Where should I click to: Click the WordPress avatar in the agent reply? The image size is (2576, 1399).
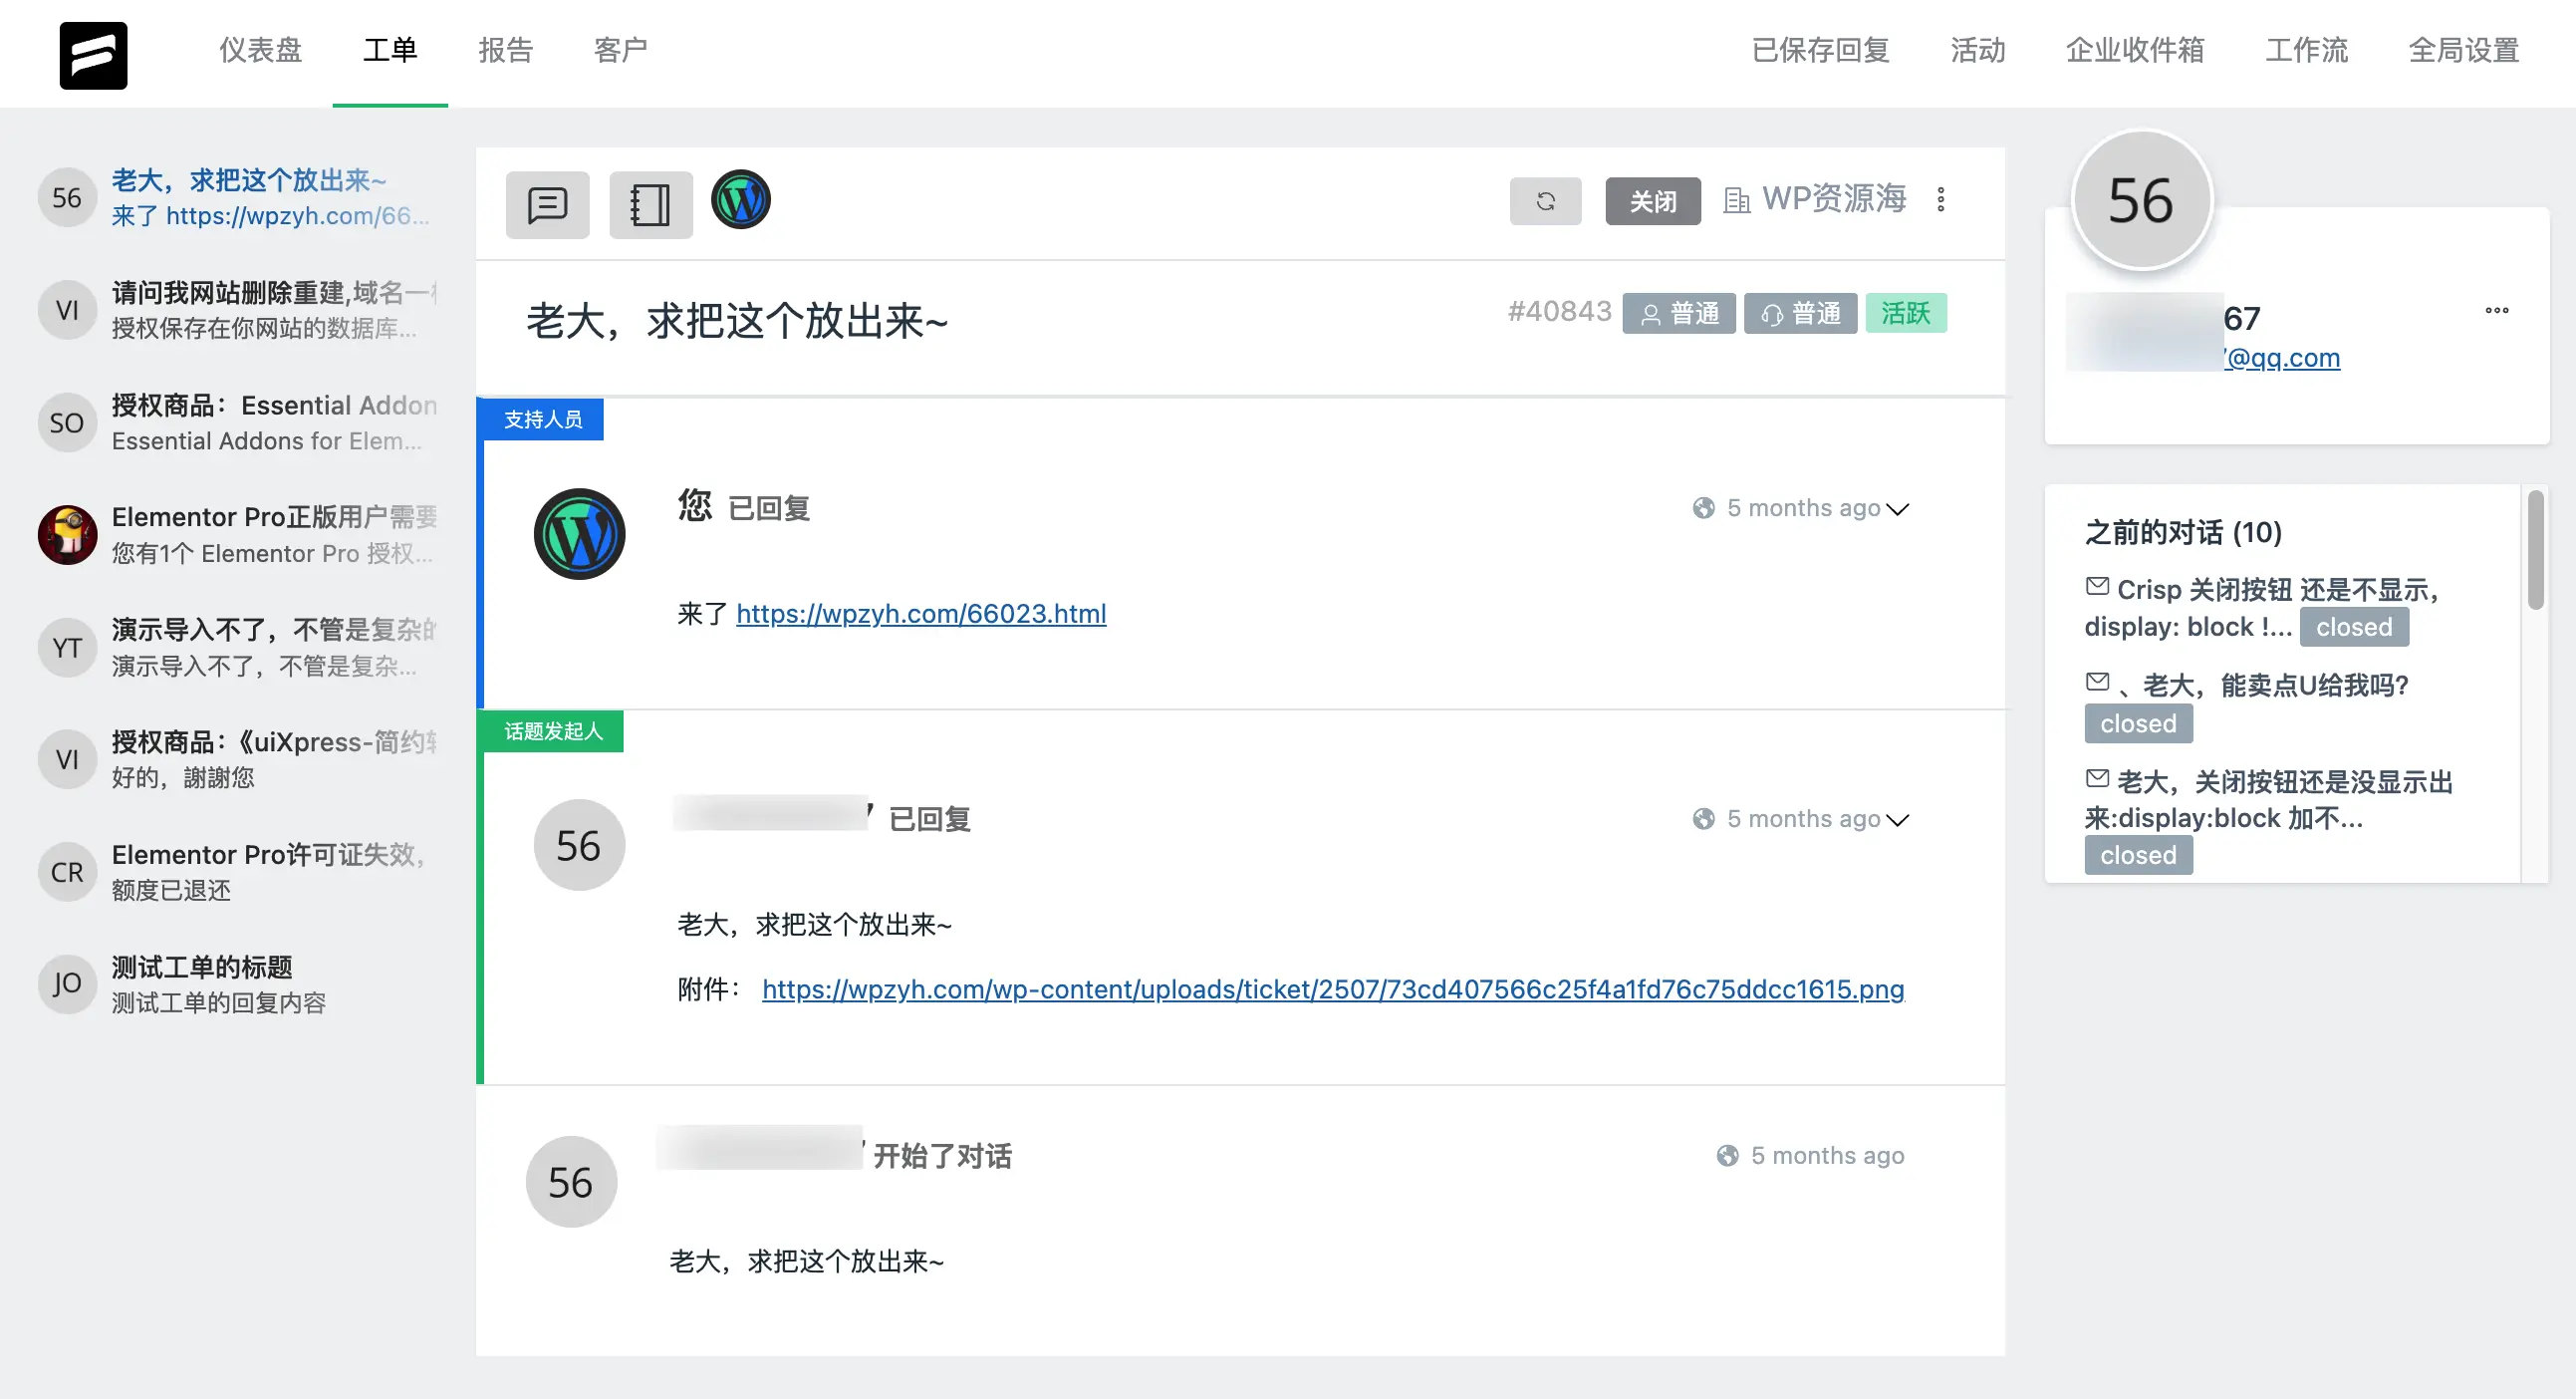pyautogui.click(x=579, y=533)
